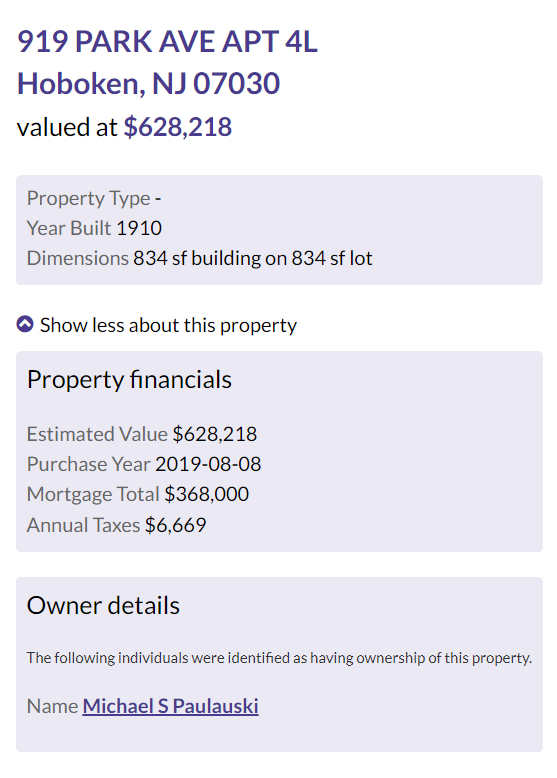Select the Property Type label
557x778 pixels.
pos(88,198)
